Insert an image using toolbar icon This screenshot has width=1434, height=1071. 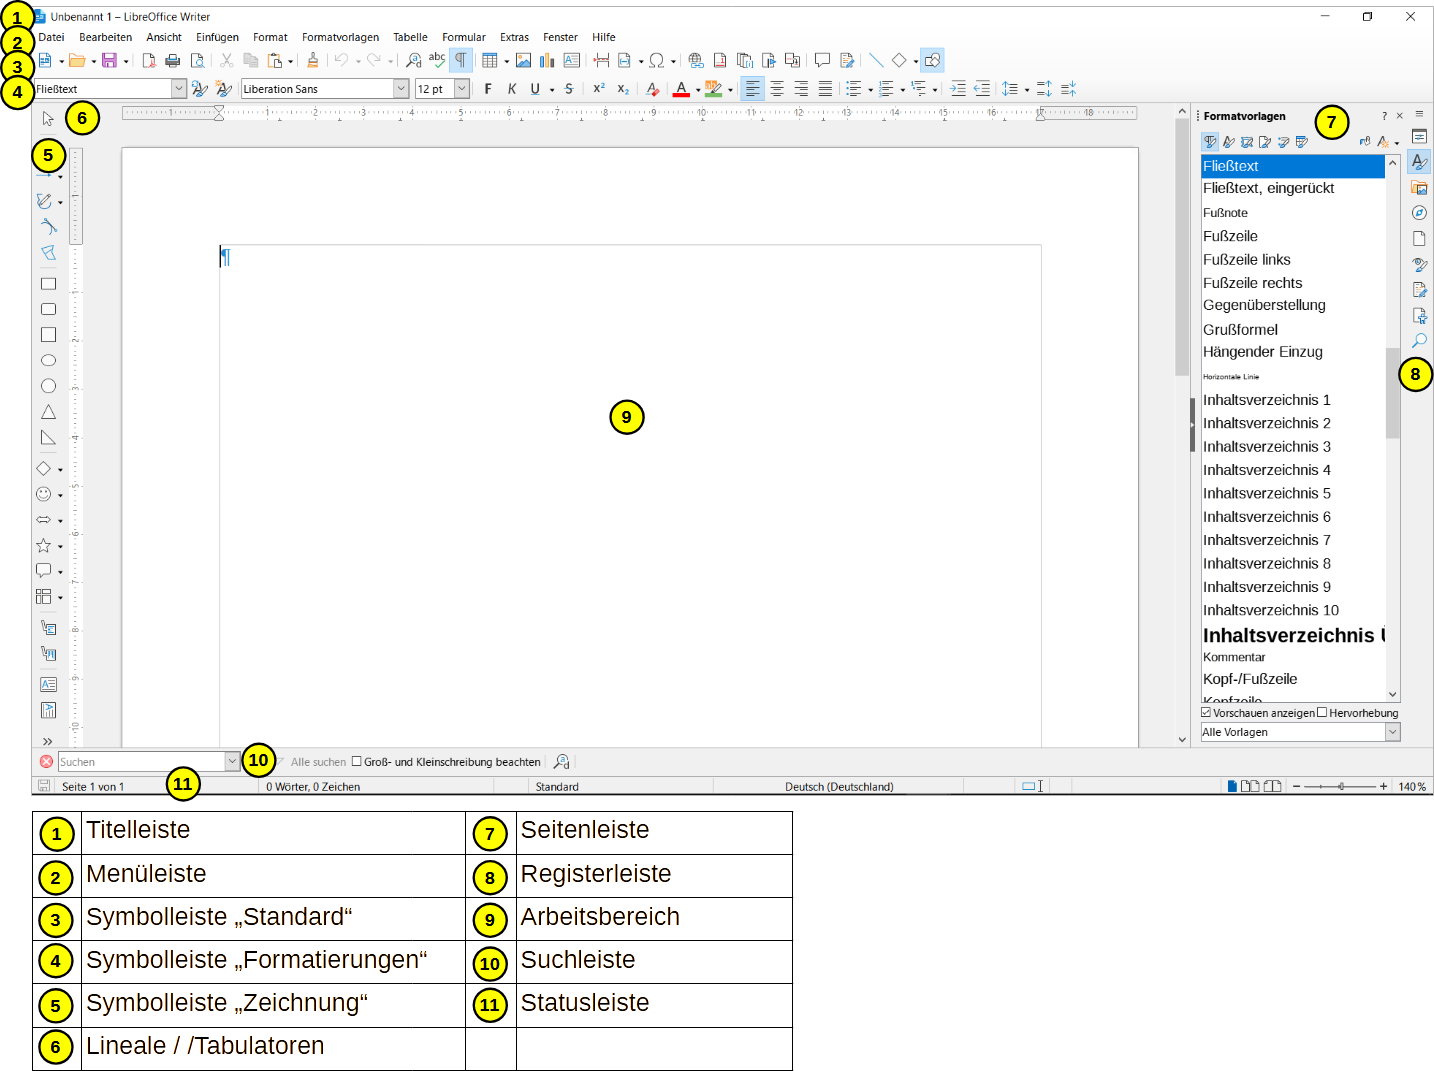tap(523, 61)
